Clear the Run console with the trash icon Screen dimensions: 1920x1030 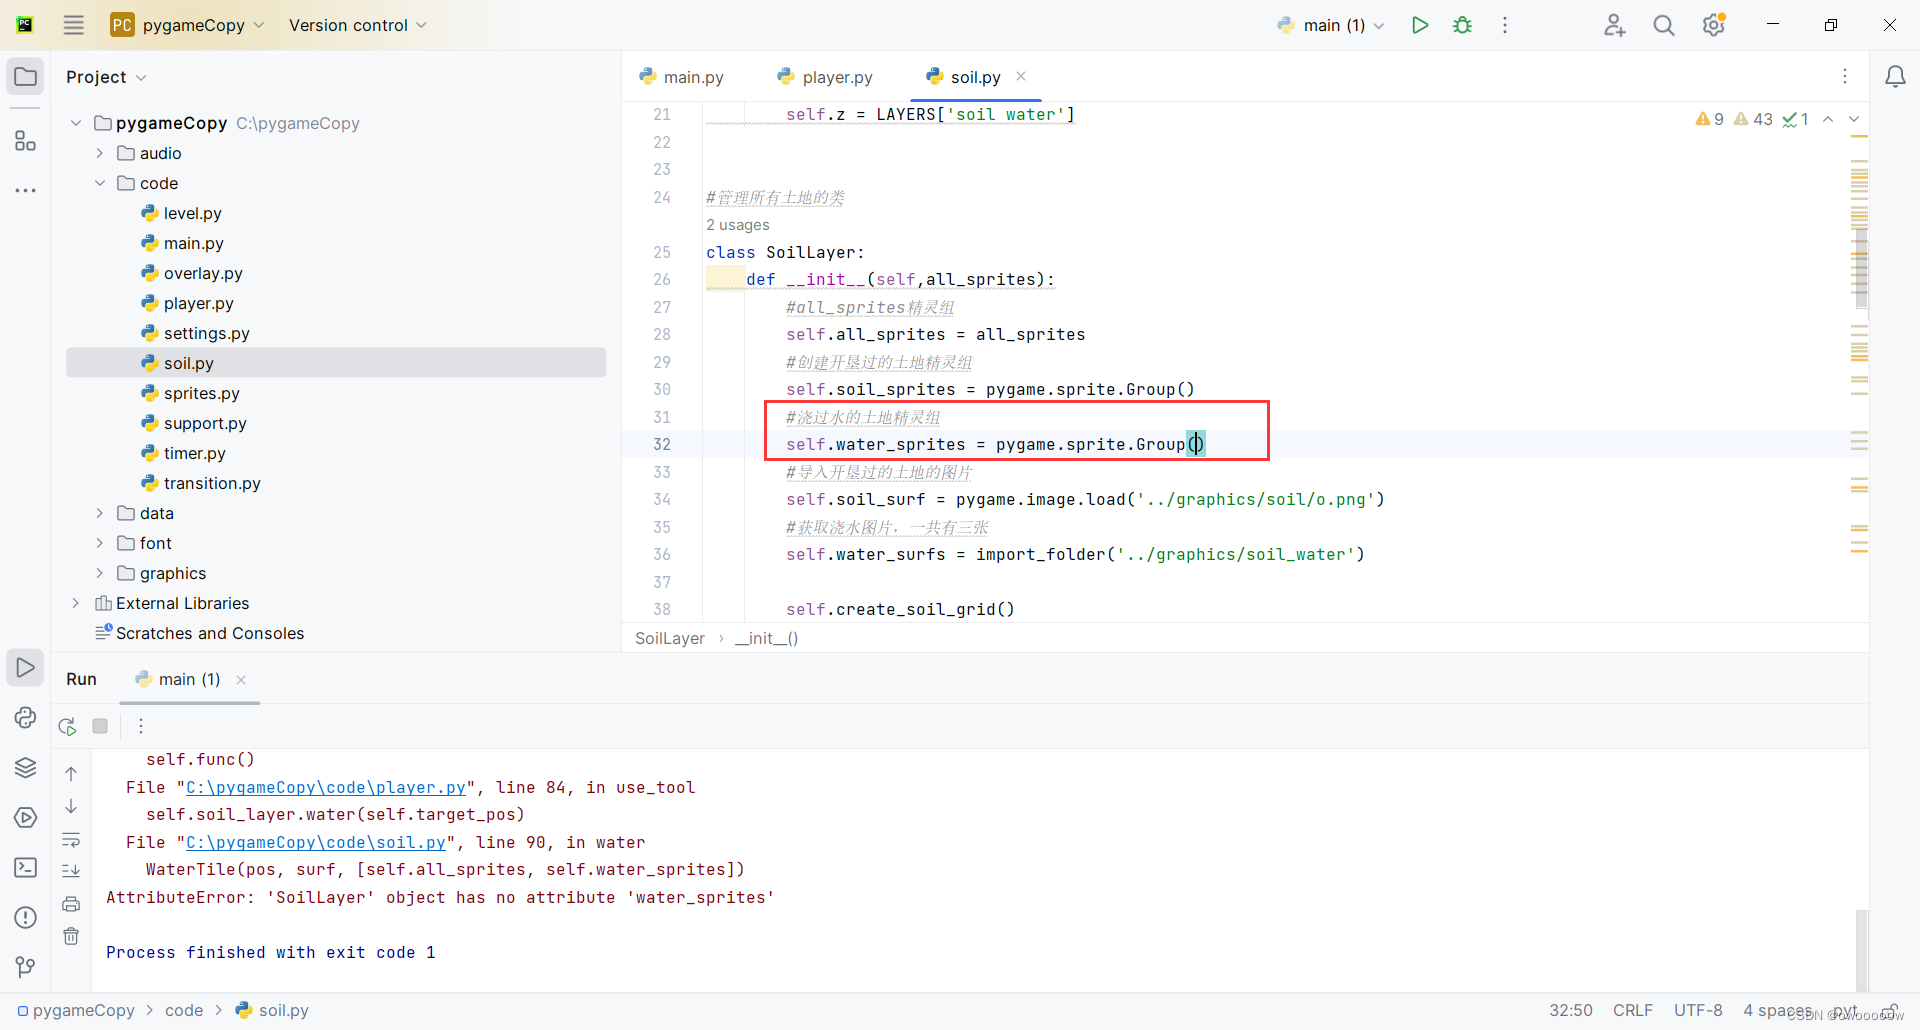71,936
